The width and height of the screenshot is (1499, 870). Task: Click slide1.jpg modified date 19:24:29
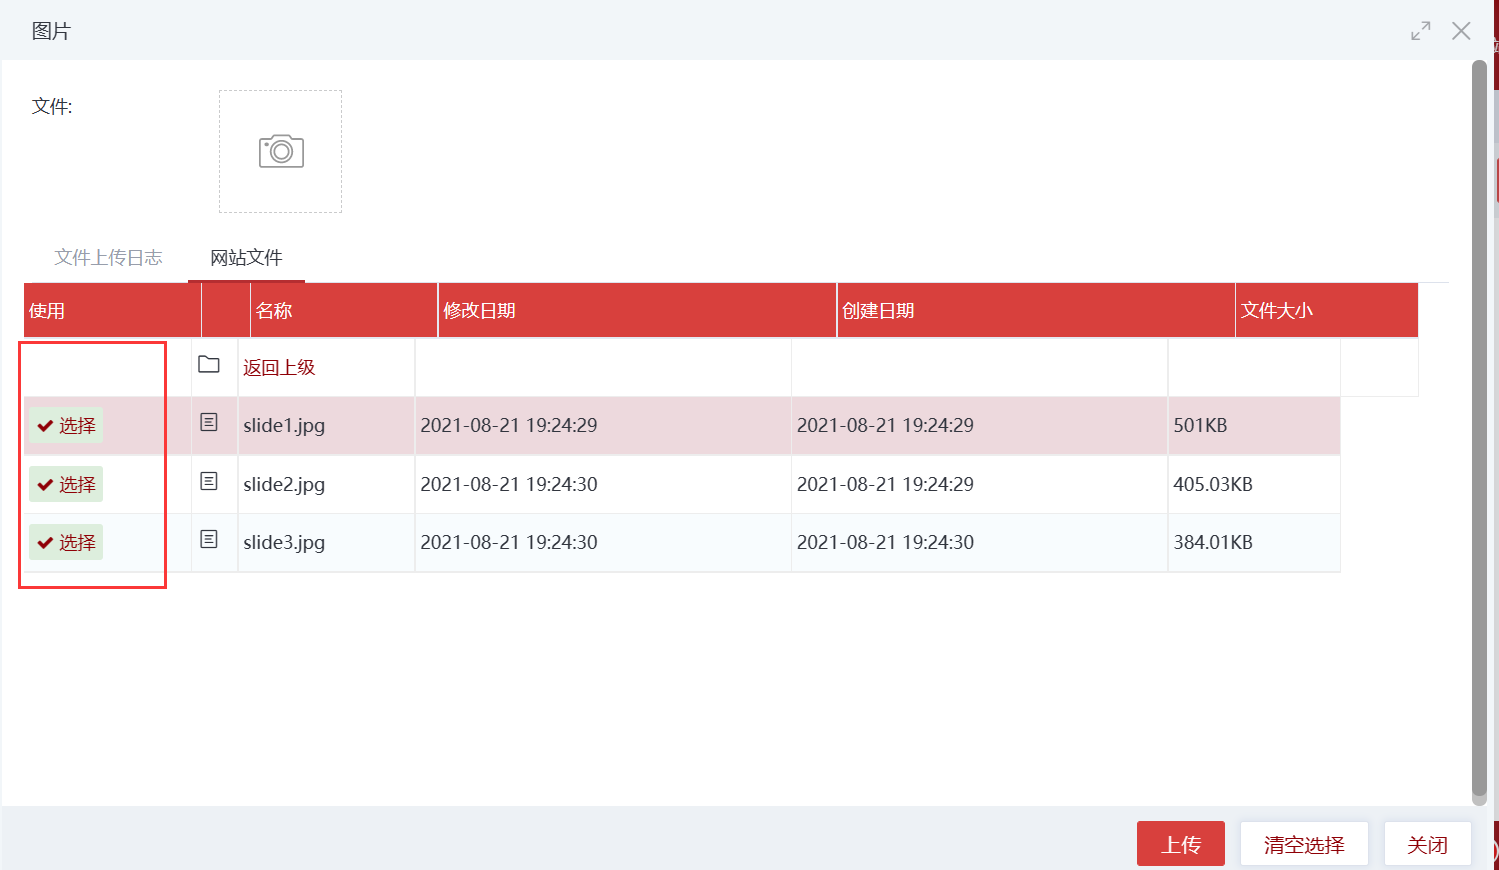coord(508,426)
